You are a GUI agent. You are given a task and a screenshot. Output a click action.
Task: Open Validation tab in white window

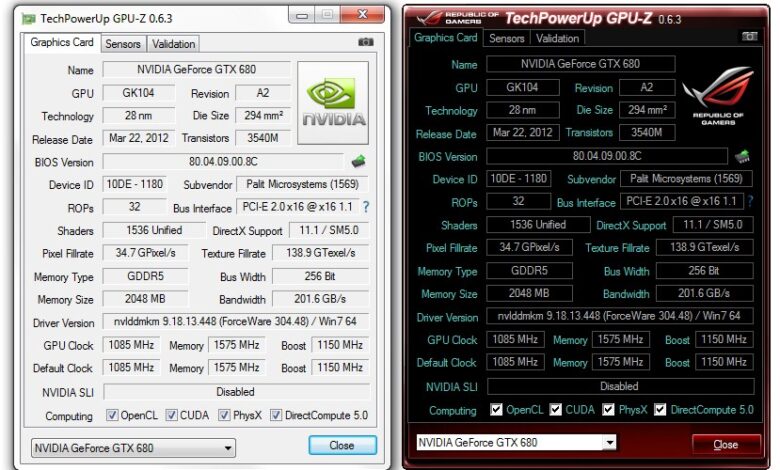click(x=173, y=44)
